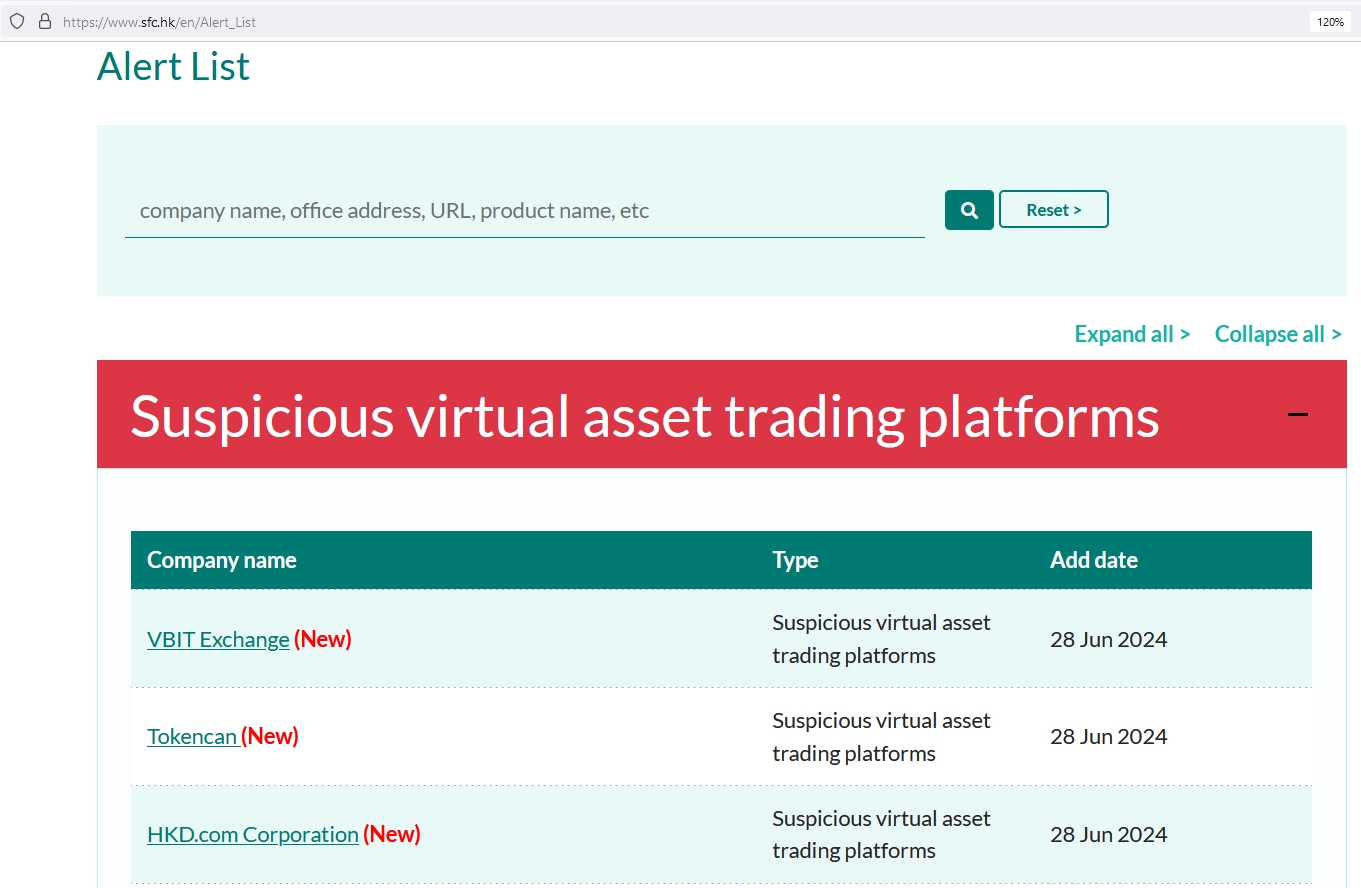Image resolution: width=1361 pixels, height=888 pixels.
Task: Focus the company name search field
Action: point(524,211)
